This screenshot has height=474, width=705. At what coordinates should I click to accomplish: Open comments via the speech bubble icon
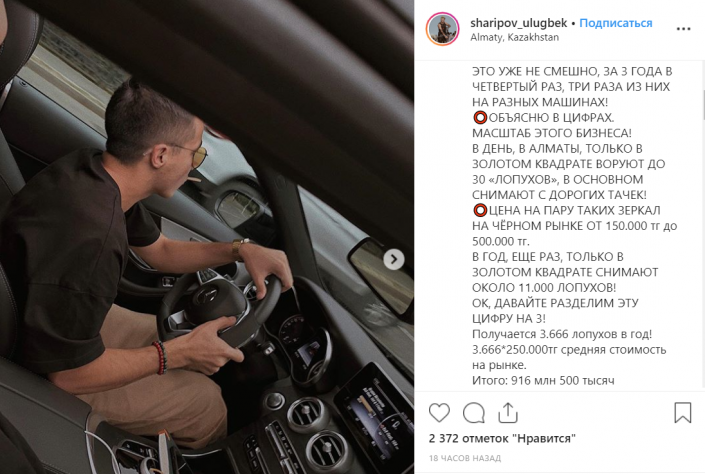[473, 413]
